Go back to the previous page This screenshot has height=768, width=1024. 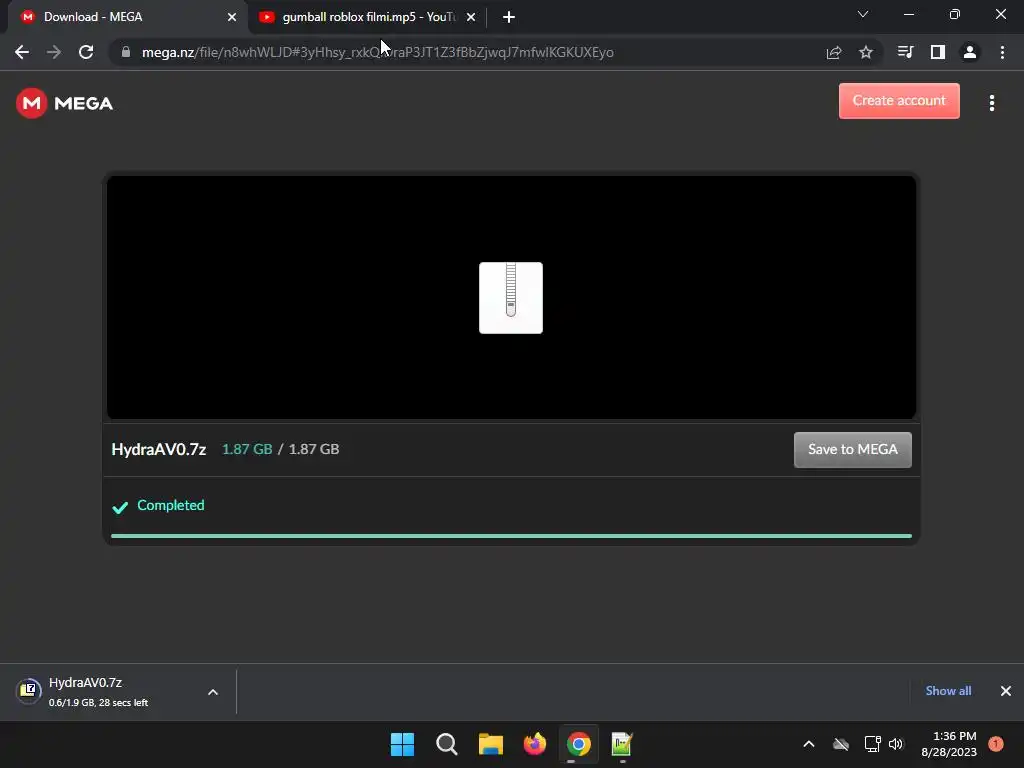22,52
